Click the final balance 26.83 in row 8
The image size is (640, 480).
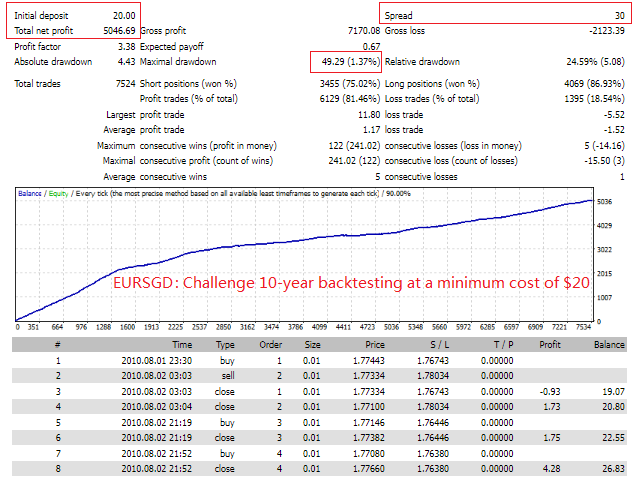(x=611, y=468)
